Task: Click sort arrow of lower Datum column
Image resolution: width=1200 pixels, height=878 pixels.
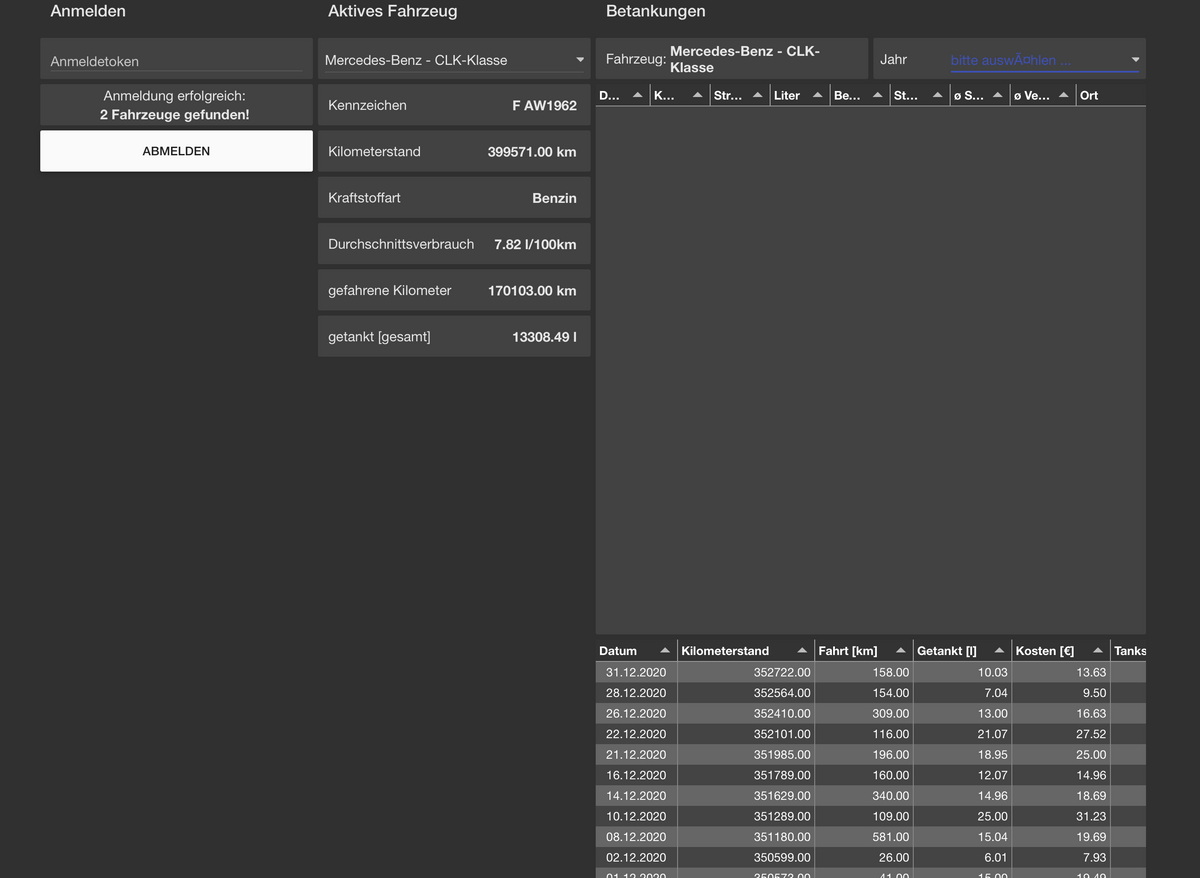Action: [665, 651]
